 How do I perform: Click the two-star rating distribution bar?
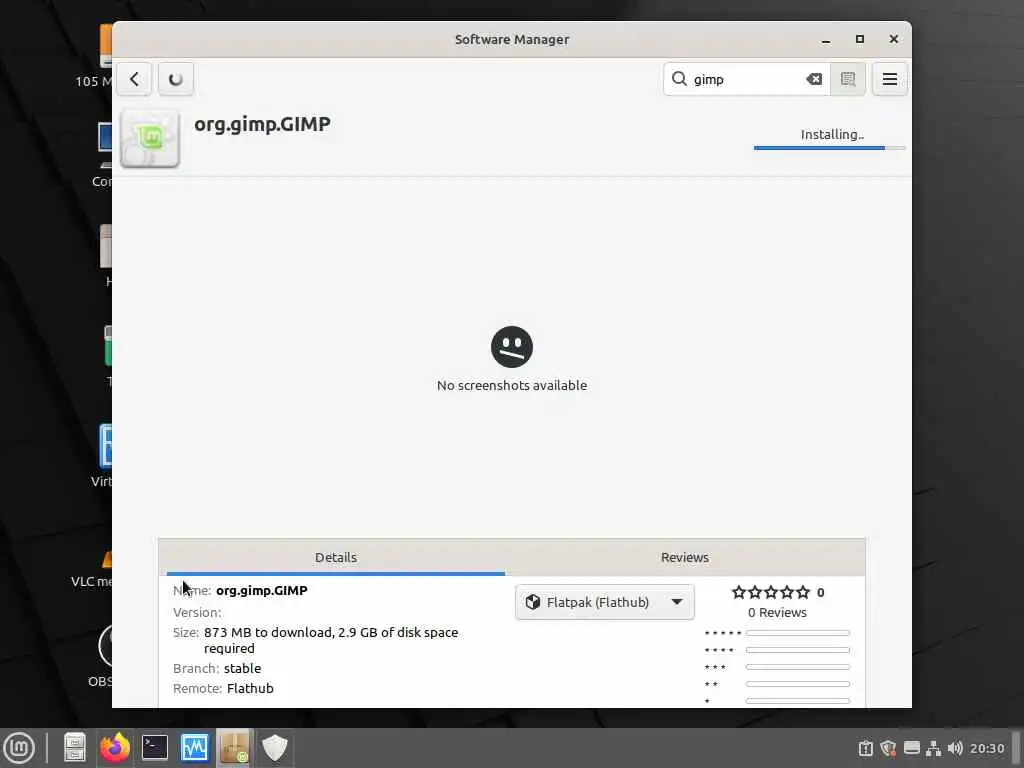798,684
